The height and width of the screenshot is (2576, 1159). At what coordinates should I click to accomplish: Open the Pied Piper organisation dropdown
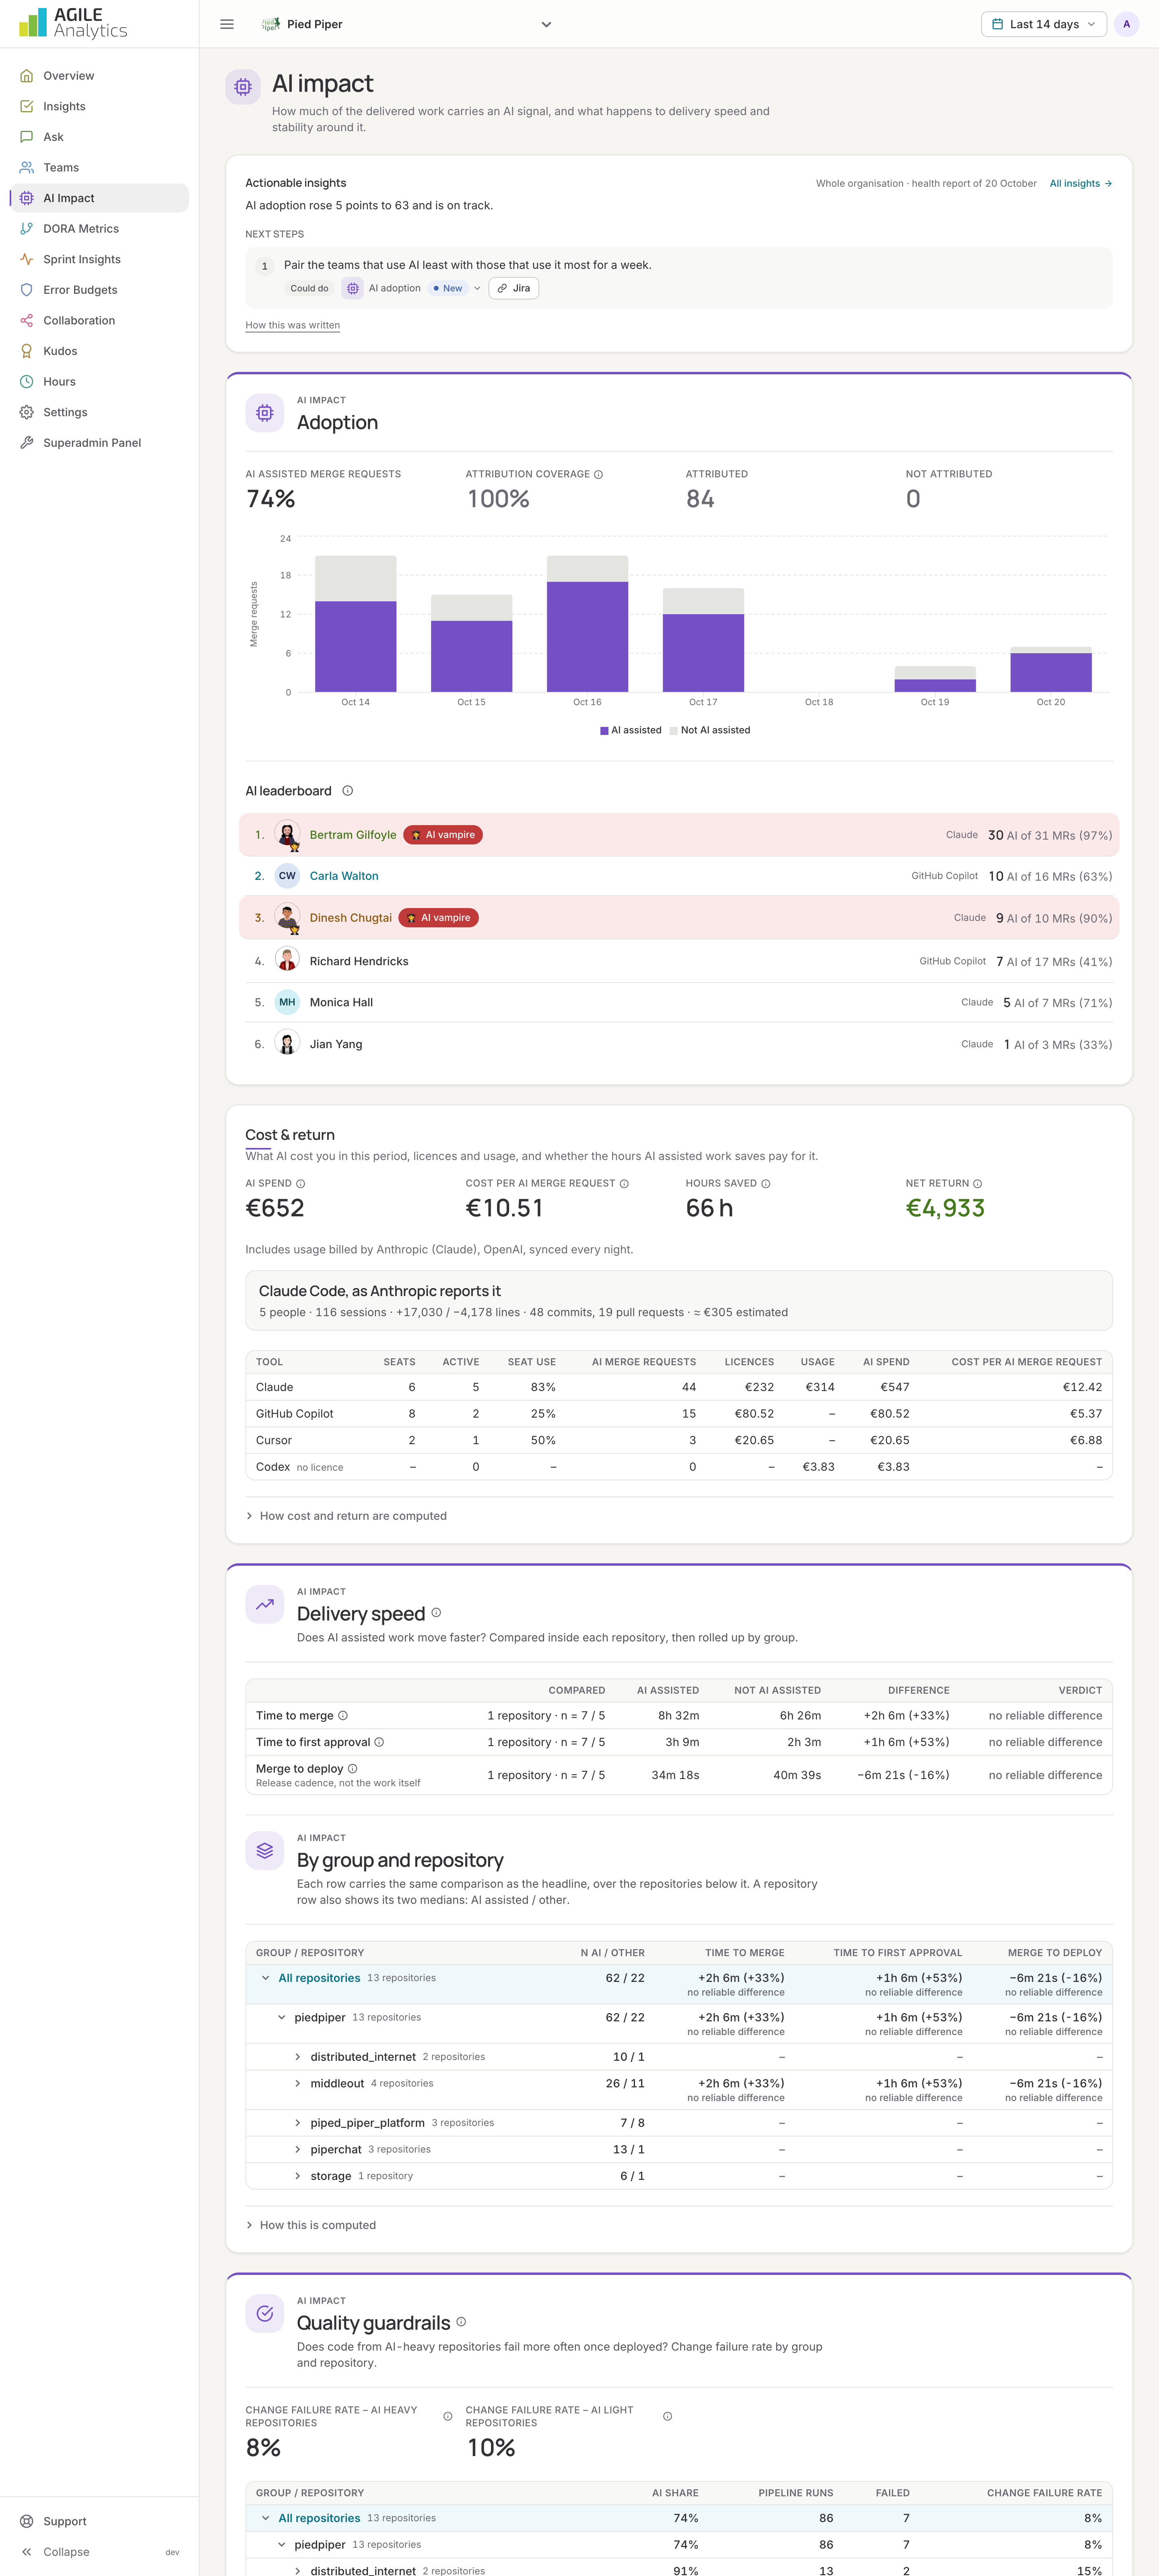coord(406,24)
